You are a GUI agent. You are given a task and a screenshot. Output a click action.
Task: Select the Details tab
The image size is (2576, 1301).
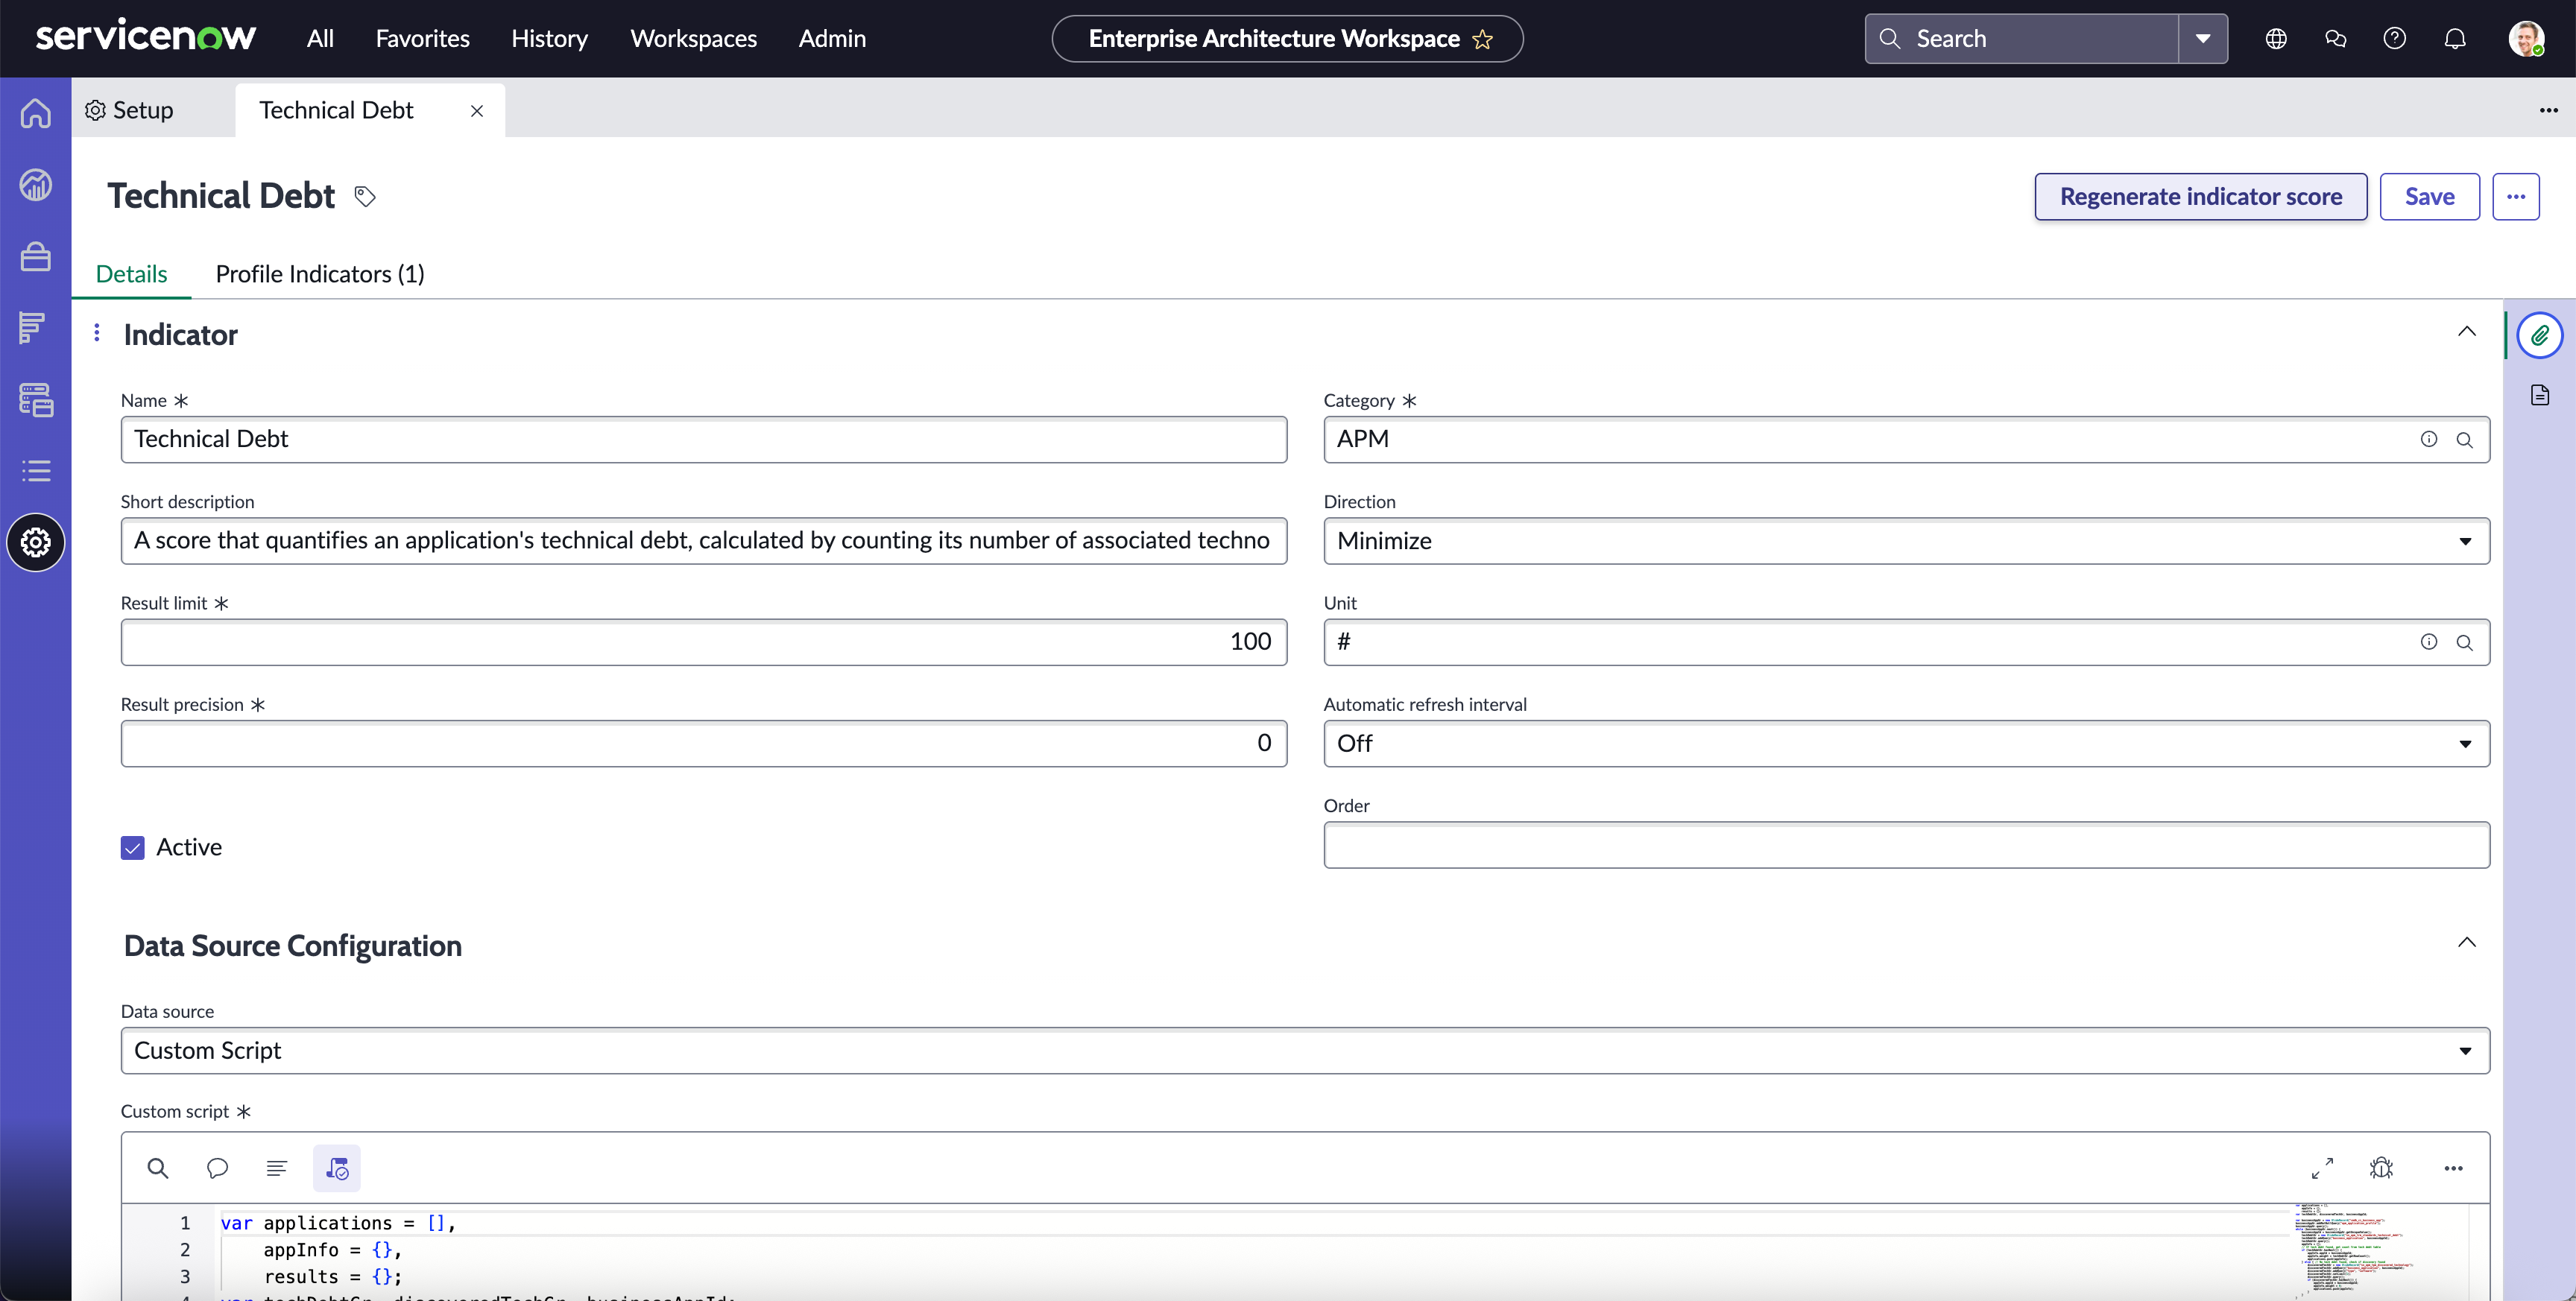click(x=131, y=274)
